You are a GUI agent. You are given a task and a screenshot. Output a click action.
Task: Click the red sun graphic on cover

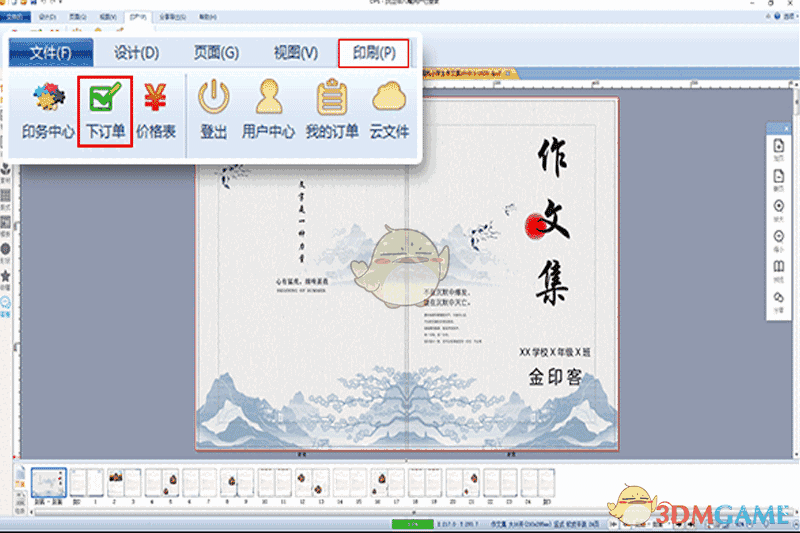(x=535, y=226)
